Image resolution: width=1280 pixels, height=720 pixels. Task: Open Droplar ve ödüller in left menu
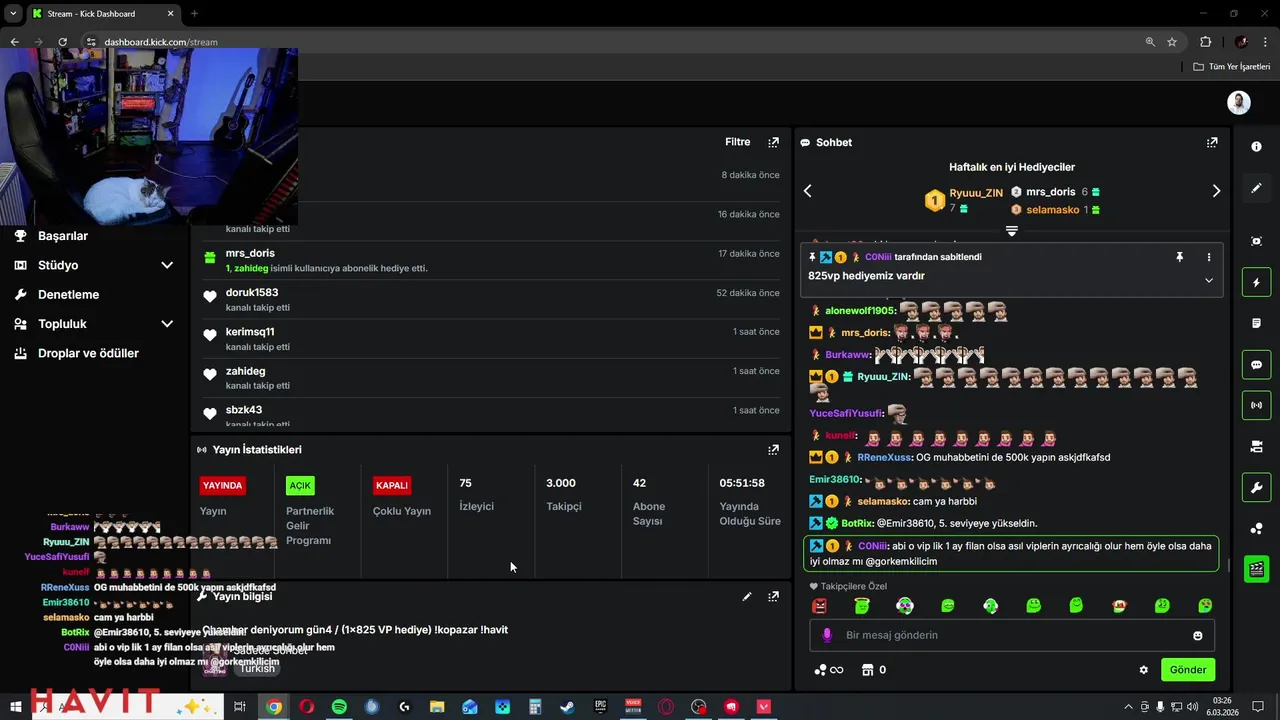pyautogui.click(x=88, y=353)
